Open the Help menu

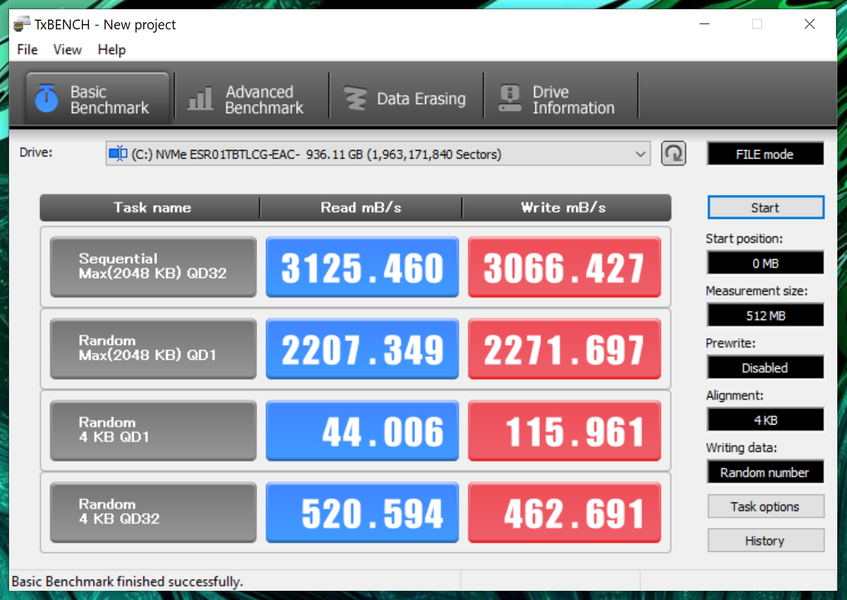coord(112,50)
